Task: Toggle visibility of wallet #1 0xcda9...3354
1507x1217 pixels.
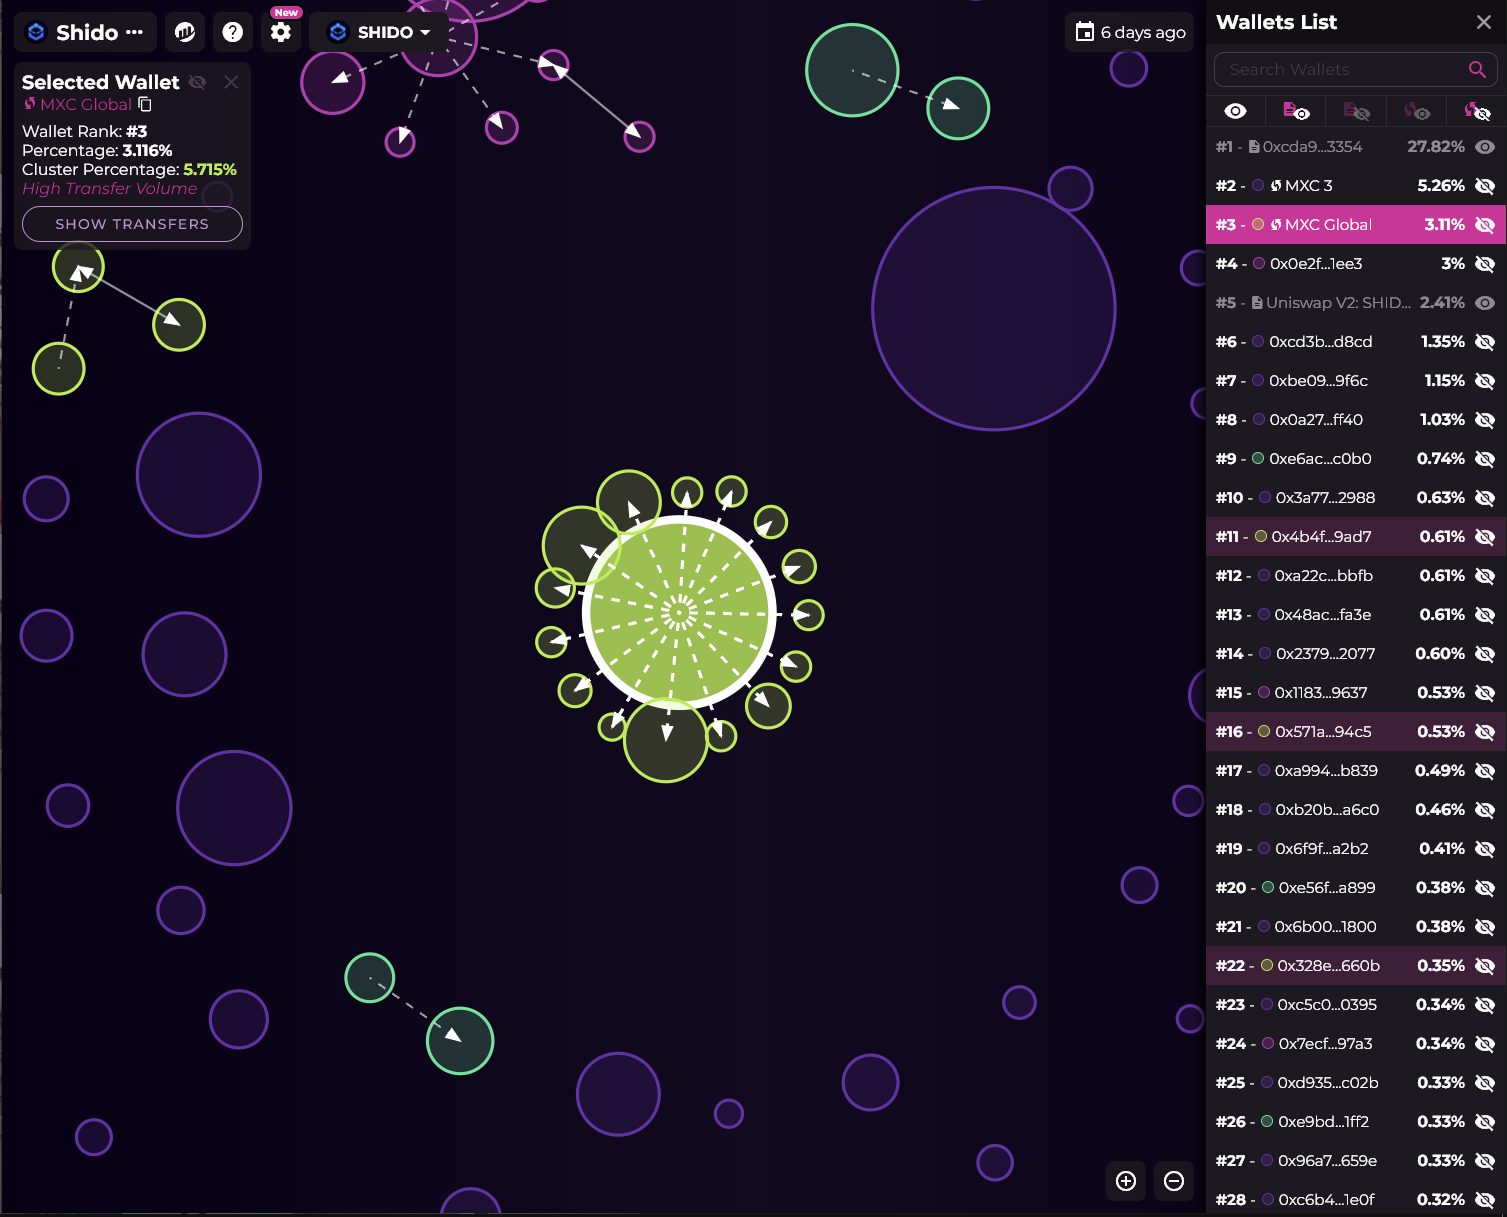Action: pos(1485,146)
